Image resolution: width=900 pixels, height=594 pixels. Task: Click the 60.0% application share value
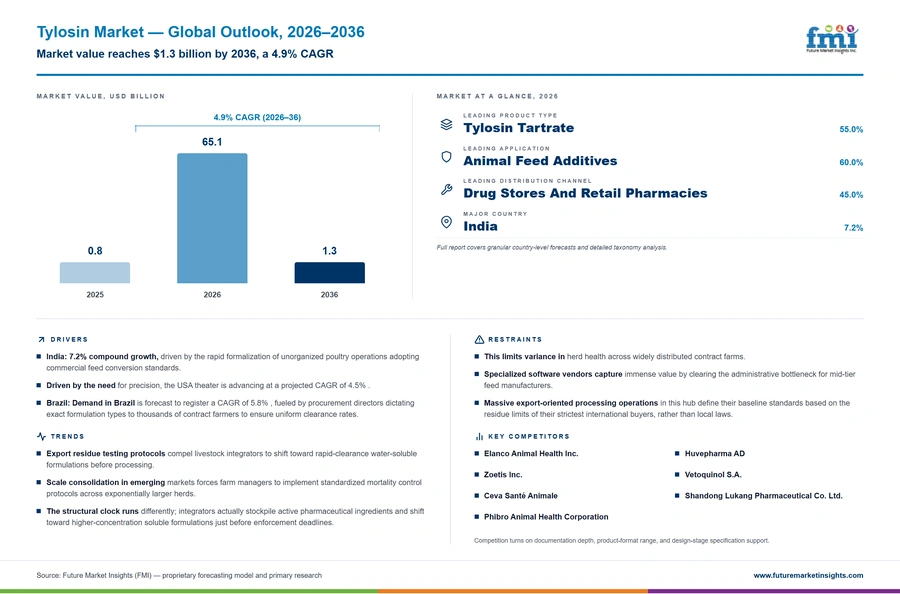[851, 162]
